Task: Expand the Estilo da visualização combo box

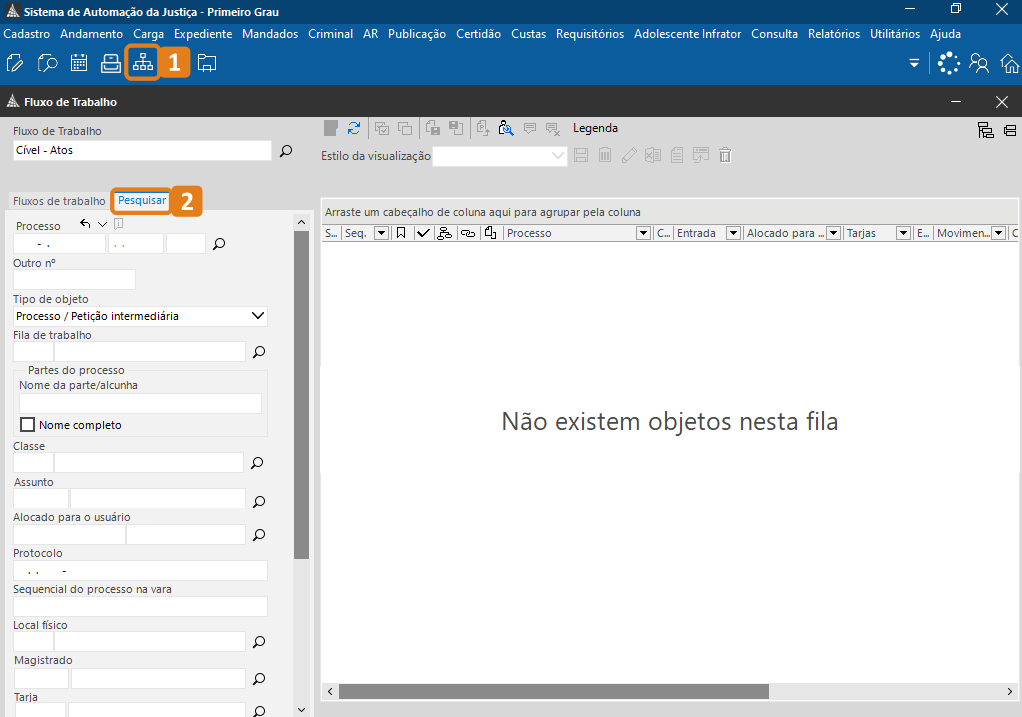Action: point(558,156)
